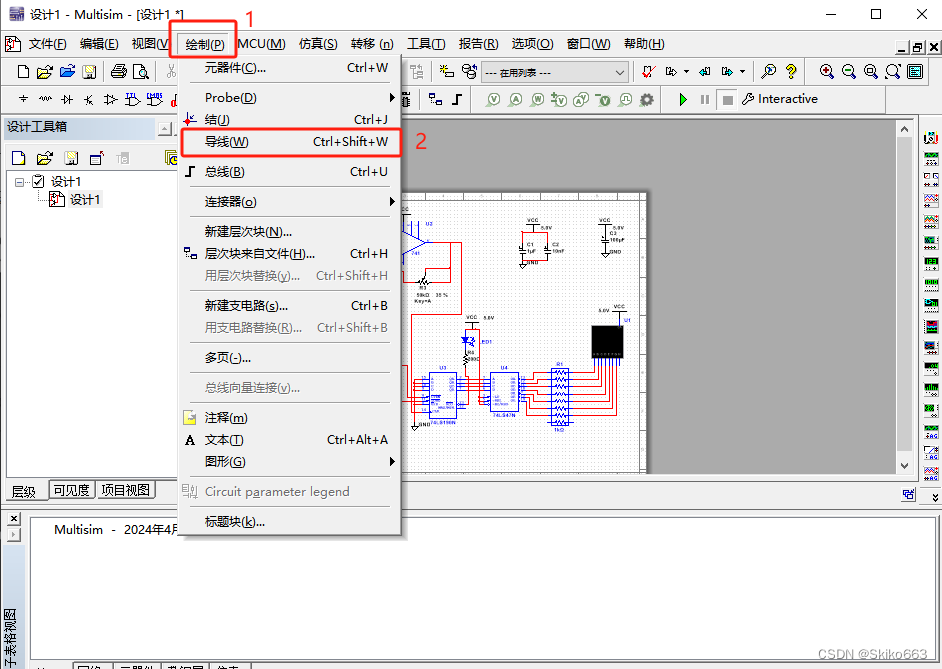Run electrical rules check icon

point(648,71)
